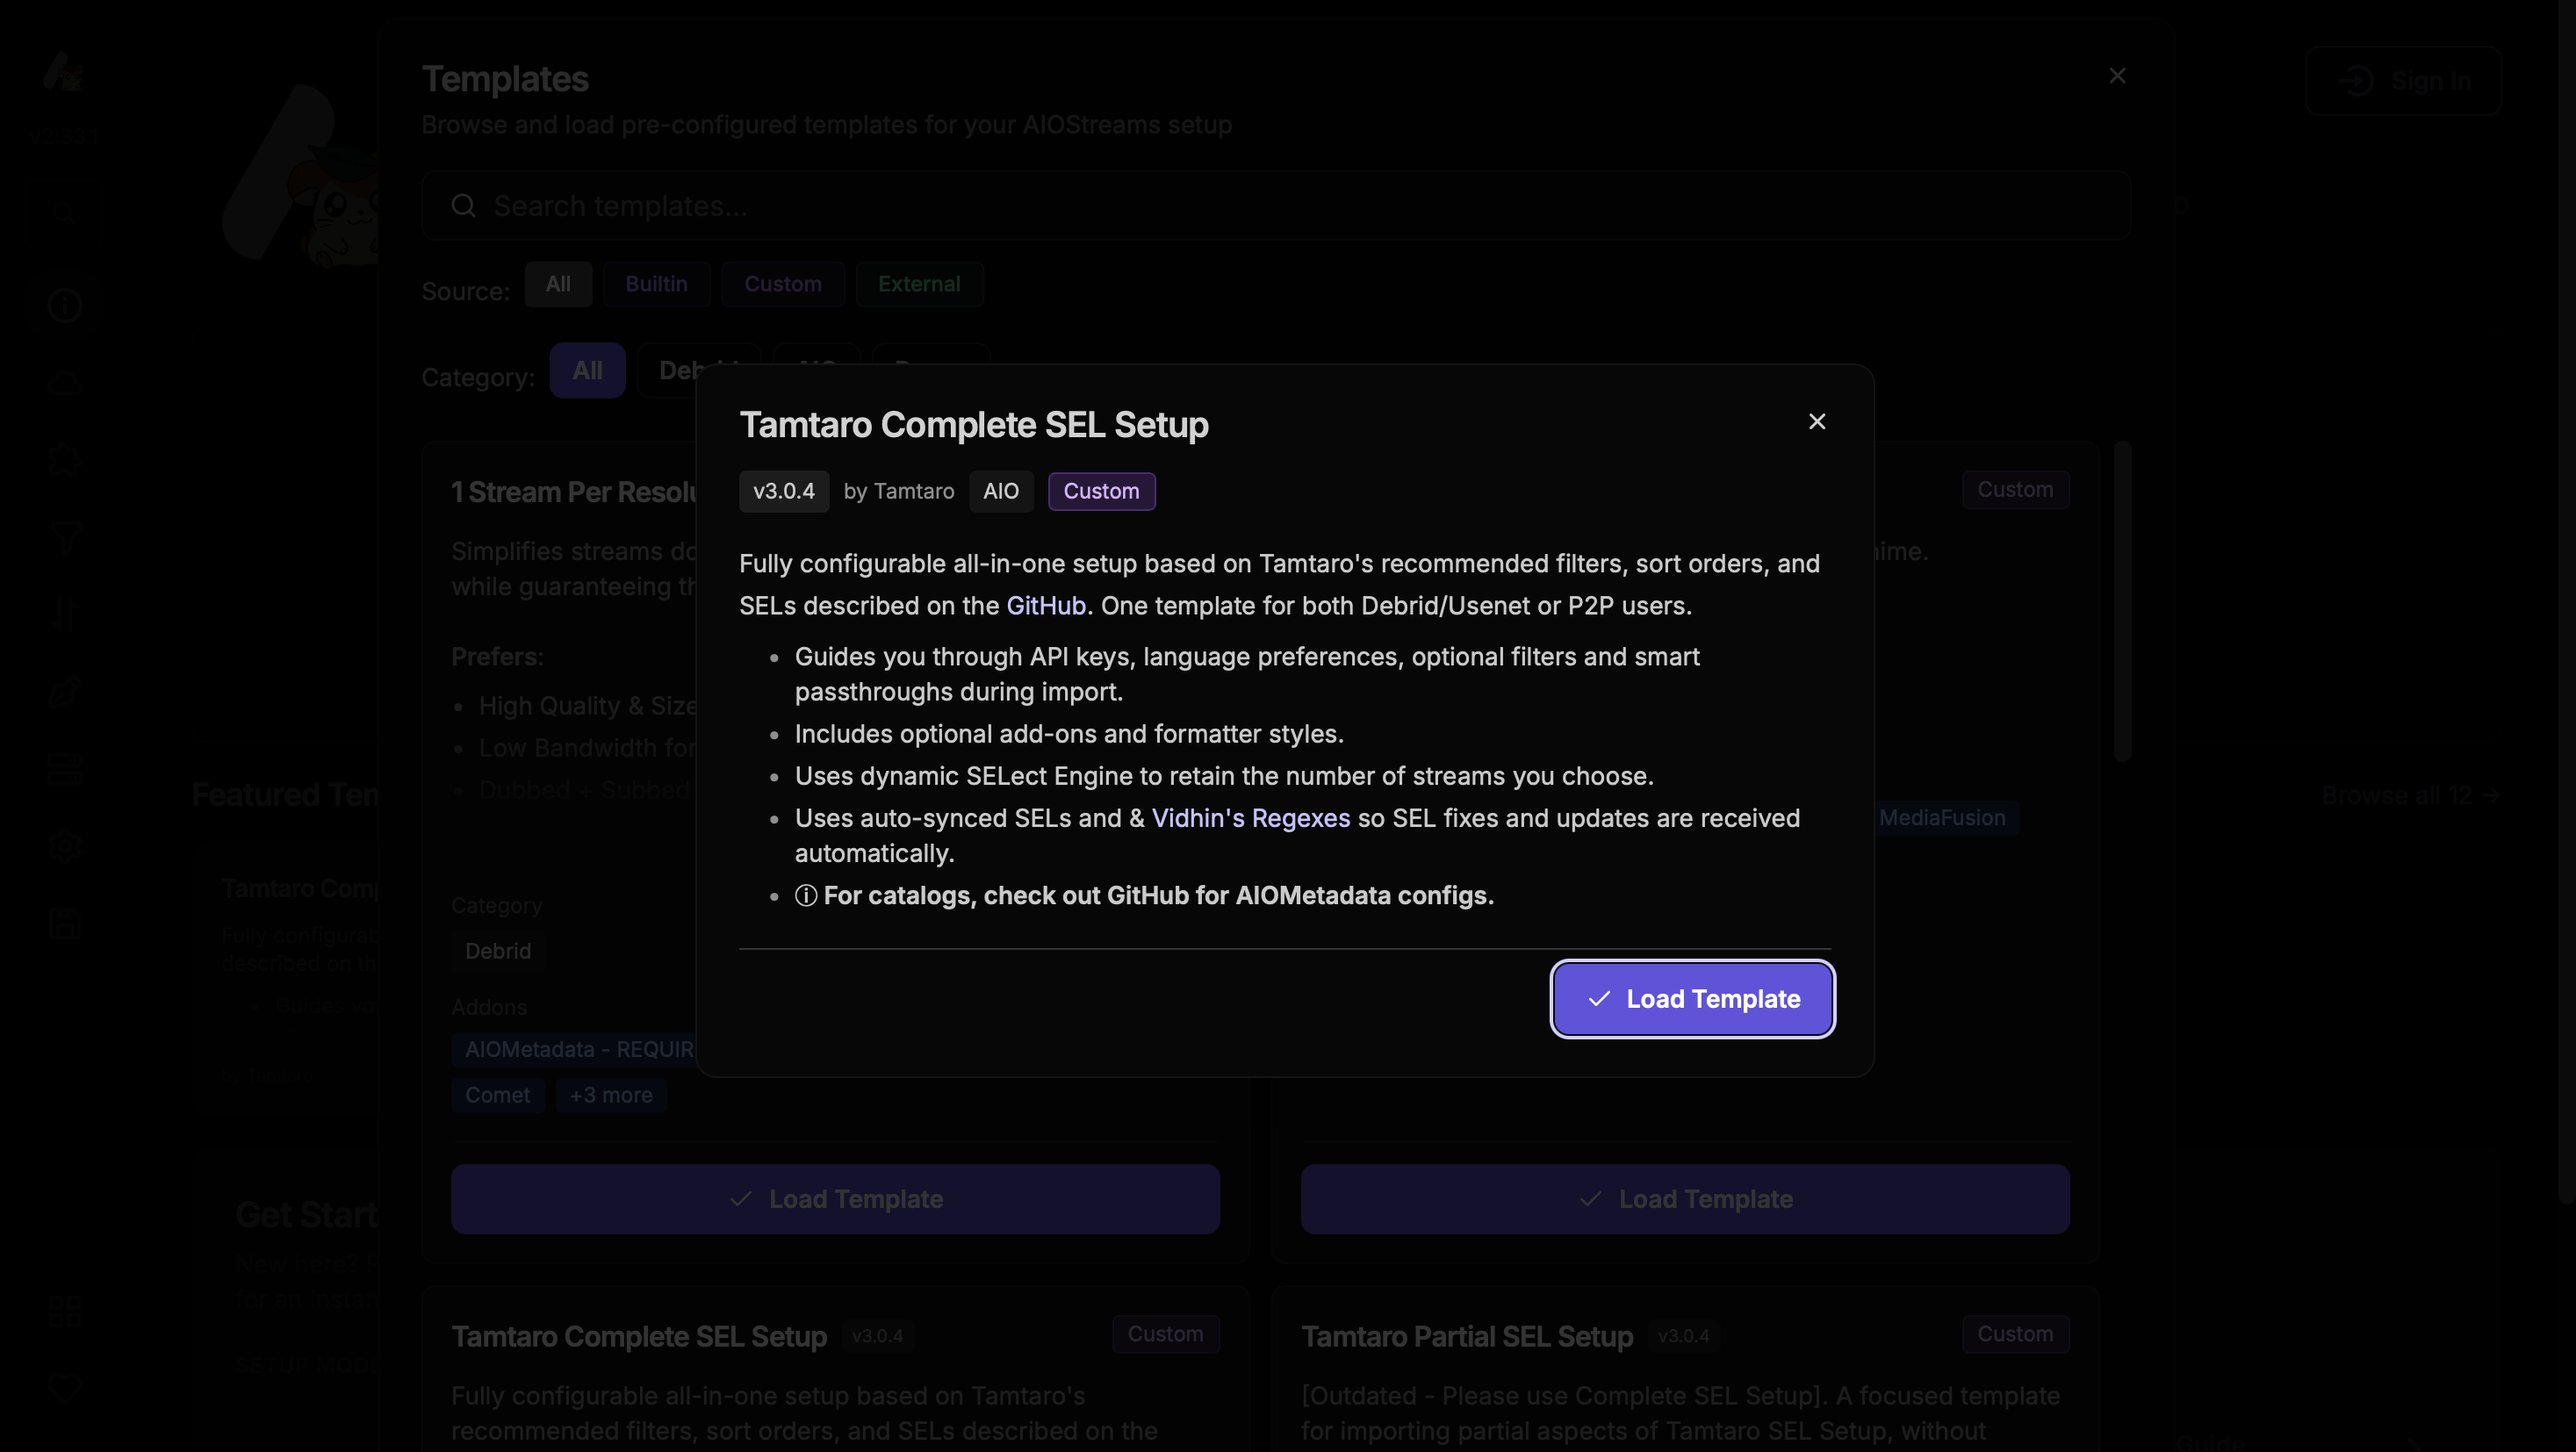Click the search magnifier icon in templates field

coord(463,206)
